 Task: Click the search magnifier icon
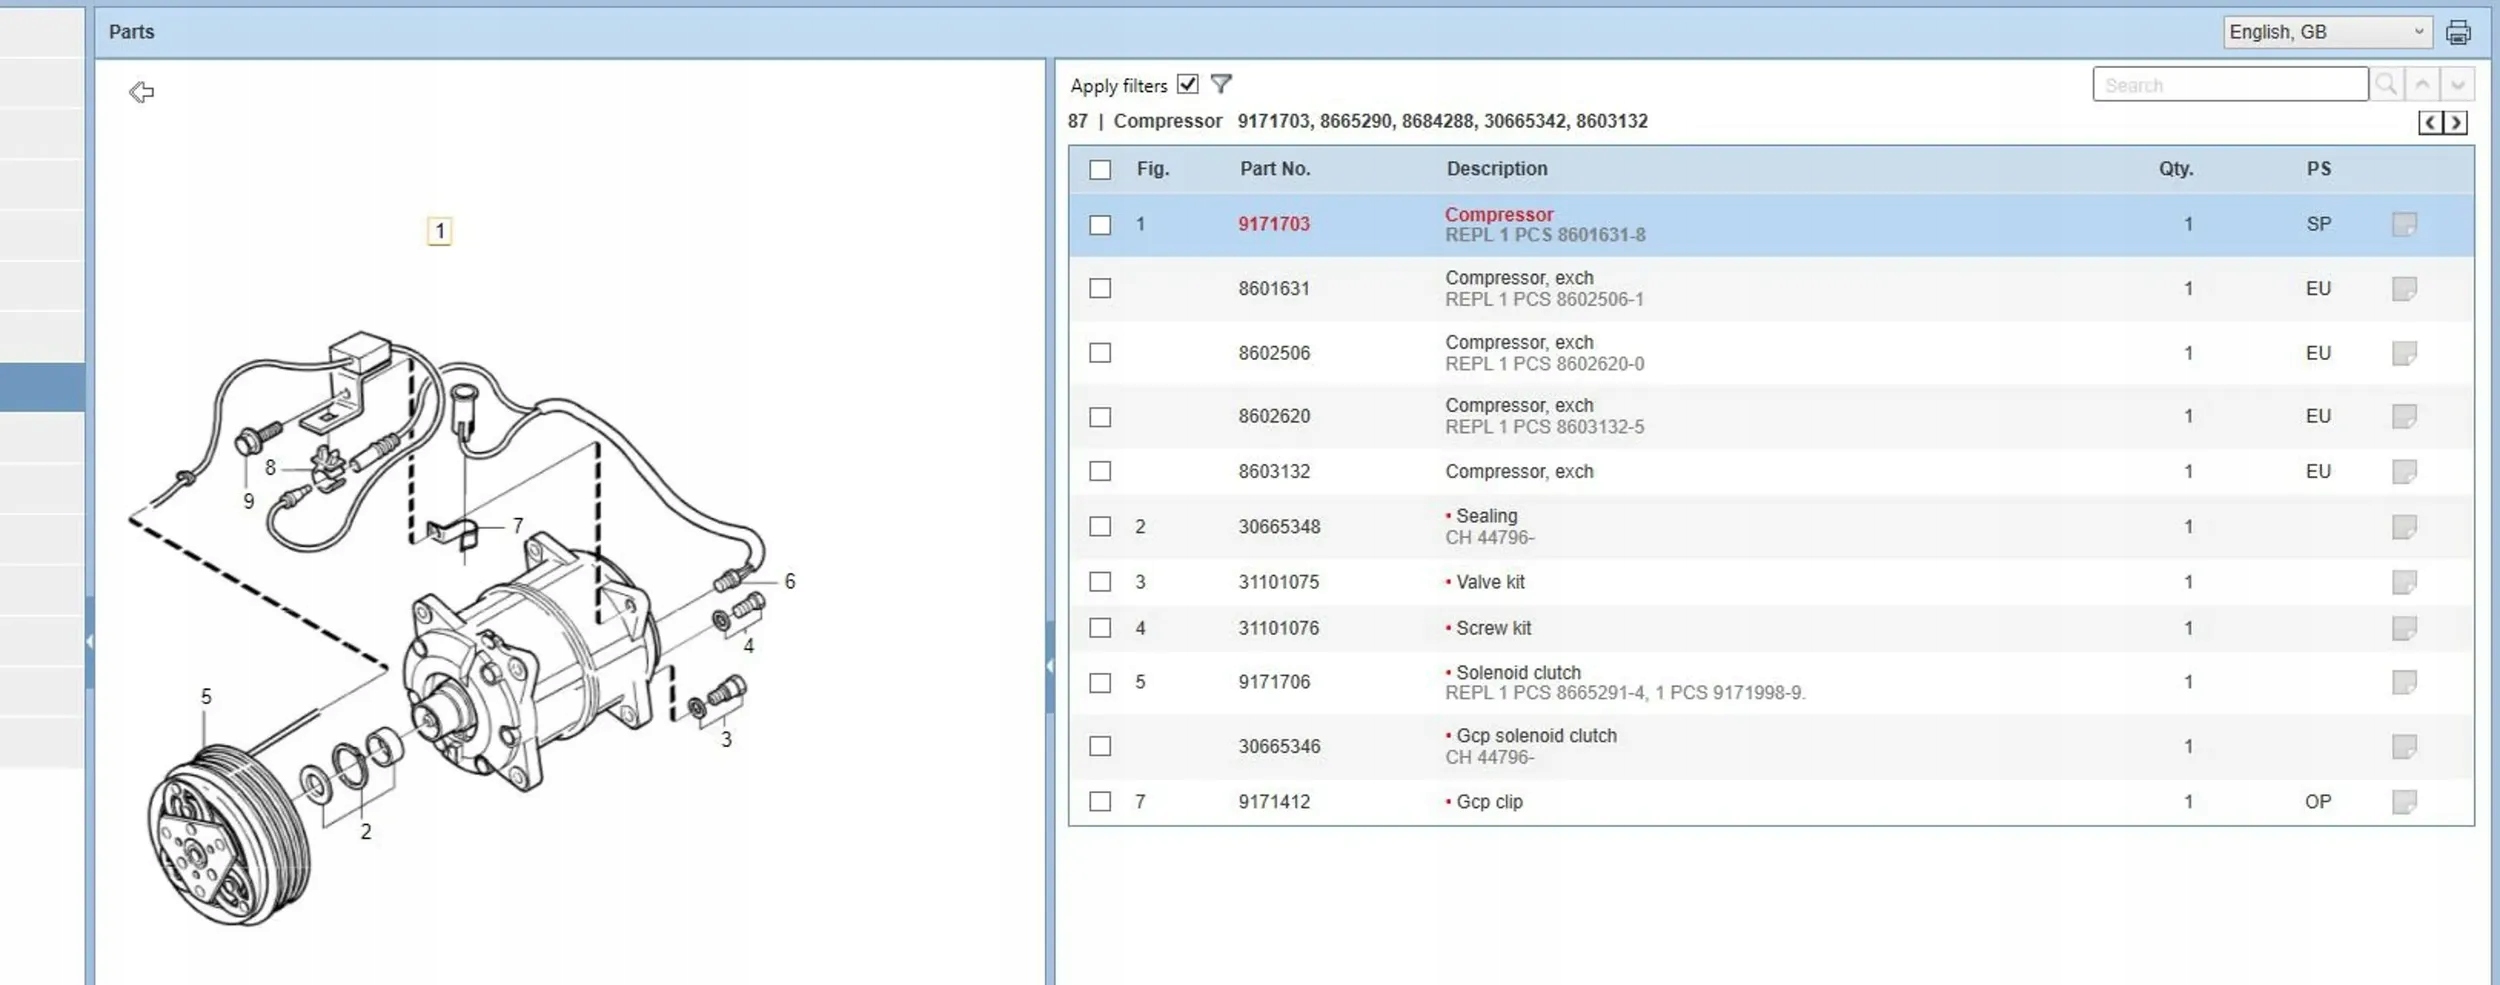coord(2386,85)
